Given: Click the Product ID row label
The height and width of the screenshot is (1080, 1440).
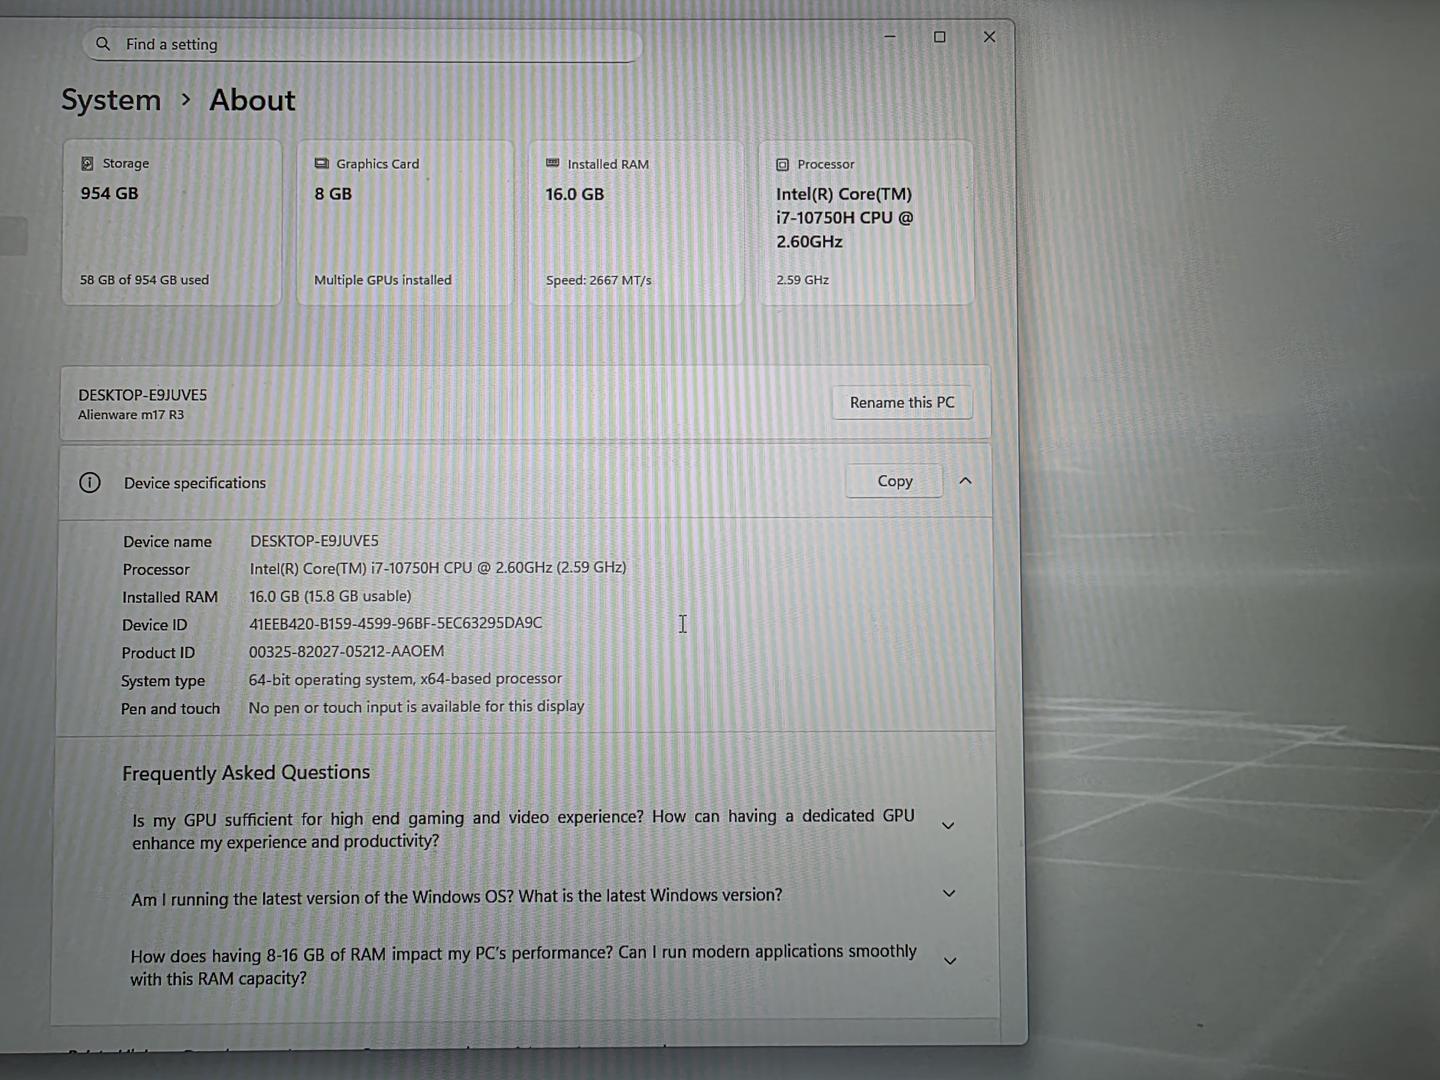Looking at the screenshot, I should pyautogui.click(x=158, y=653).
